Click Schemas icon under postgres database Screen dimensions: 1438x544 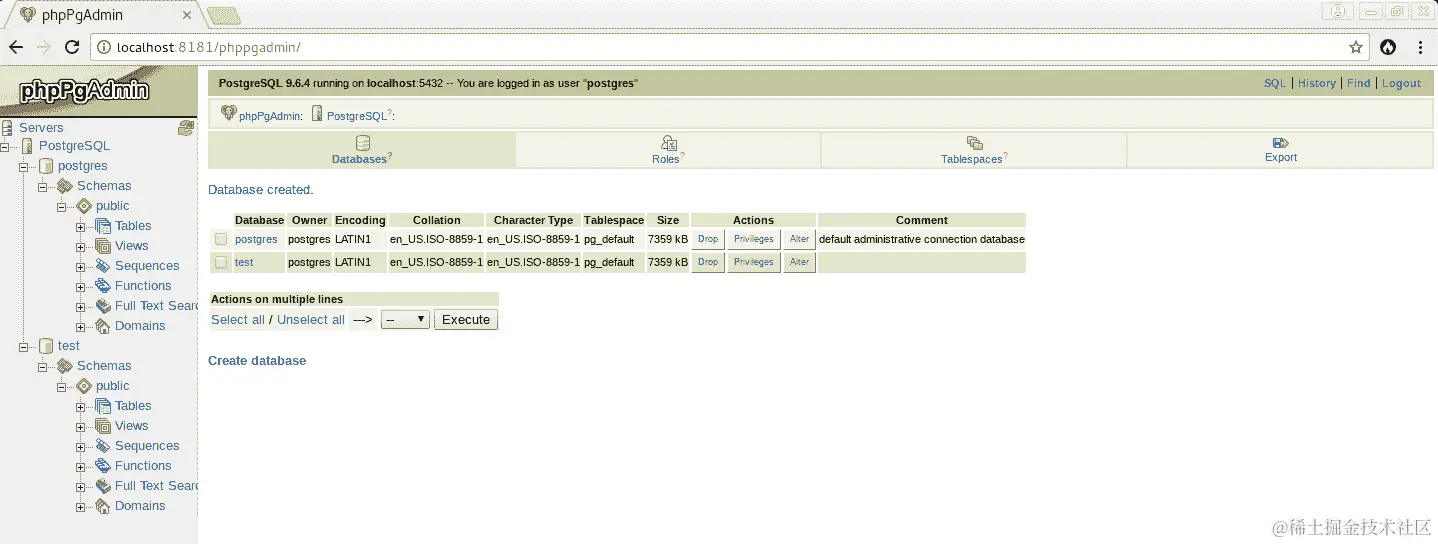coord(65,186)
